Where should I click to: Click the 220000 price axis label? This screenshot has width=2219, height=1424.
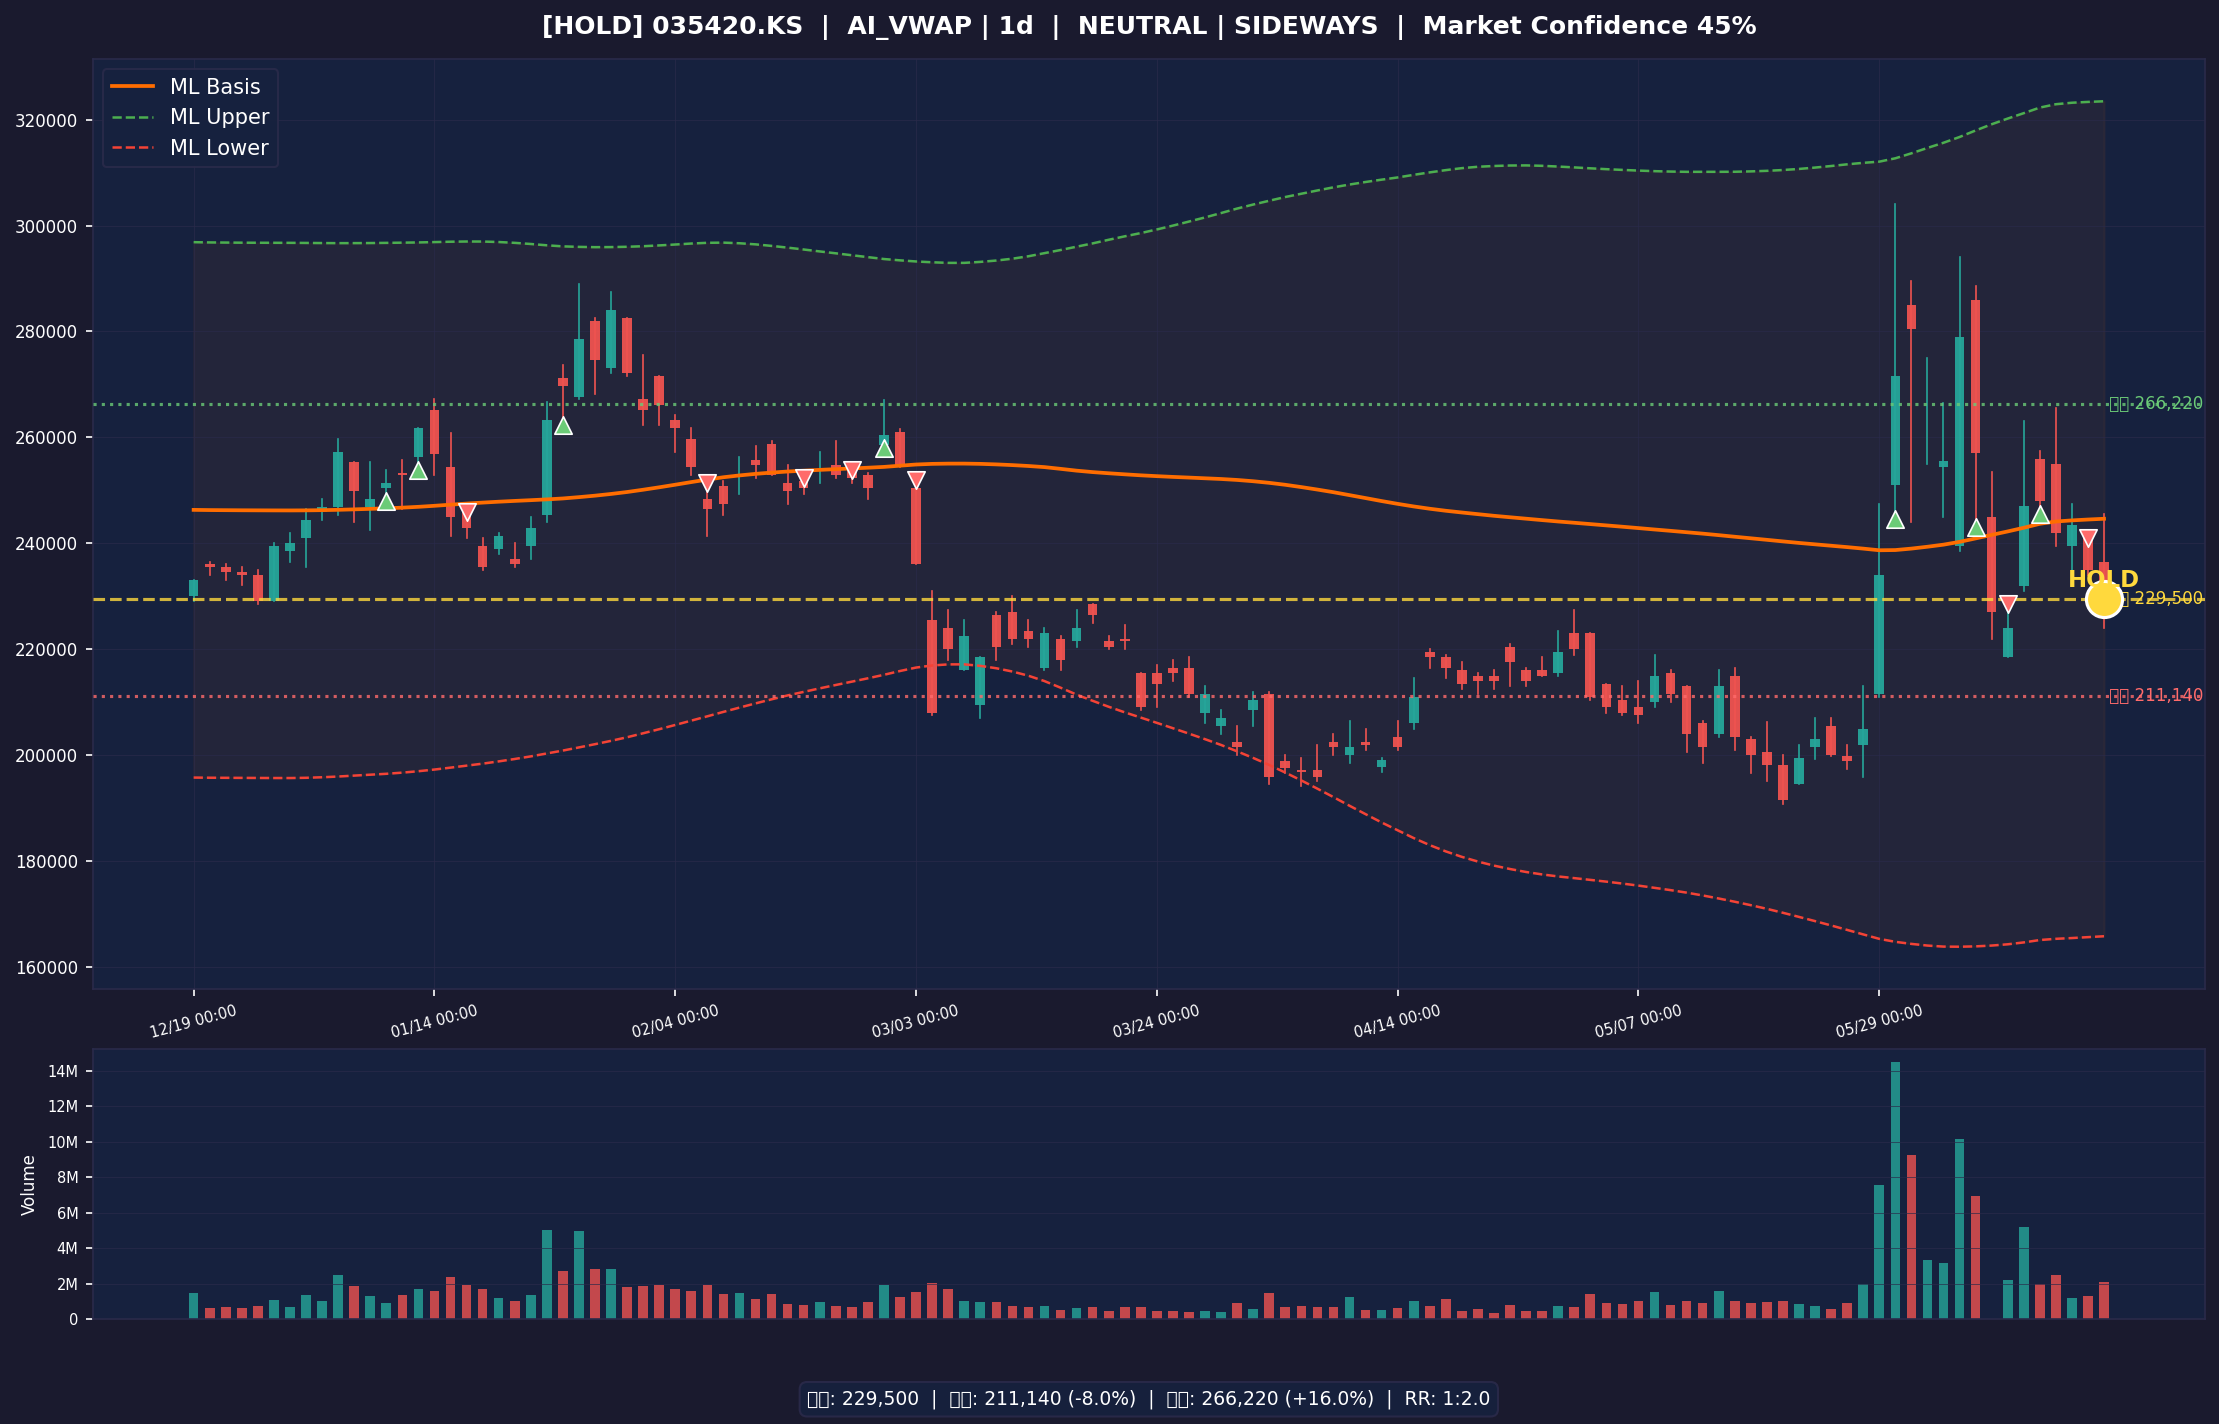click(x=48, y=650)
